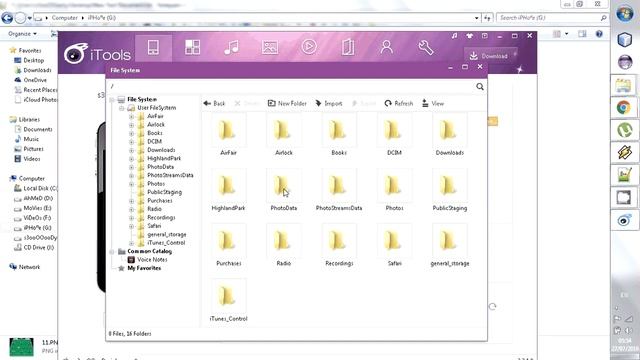Select My Favorites in the tree
The image size is (640, 360).
point(144,268)
